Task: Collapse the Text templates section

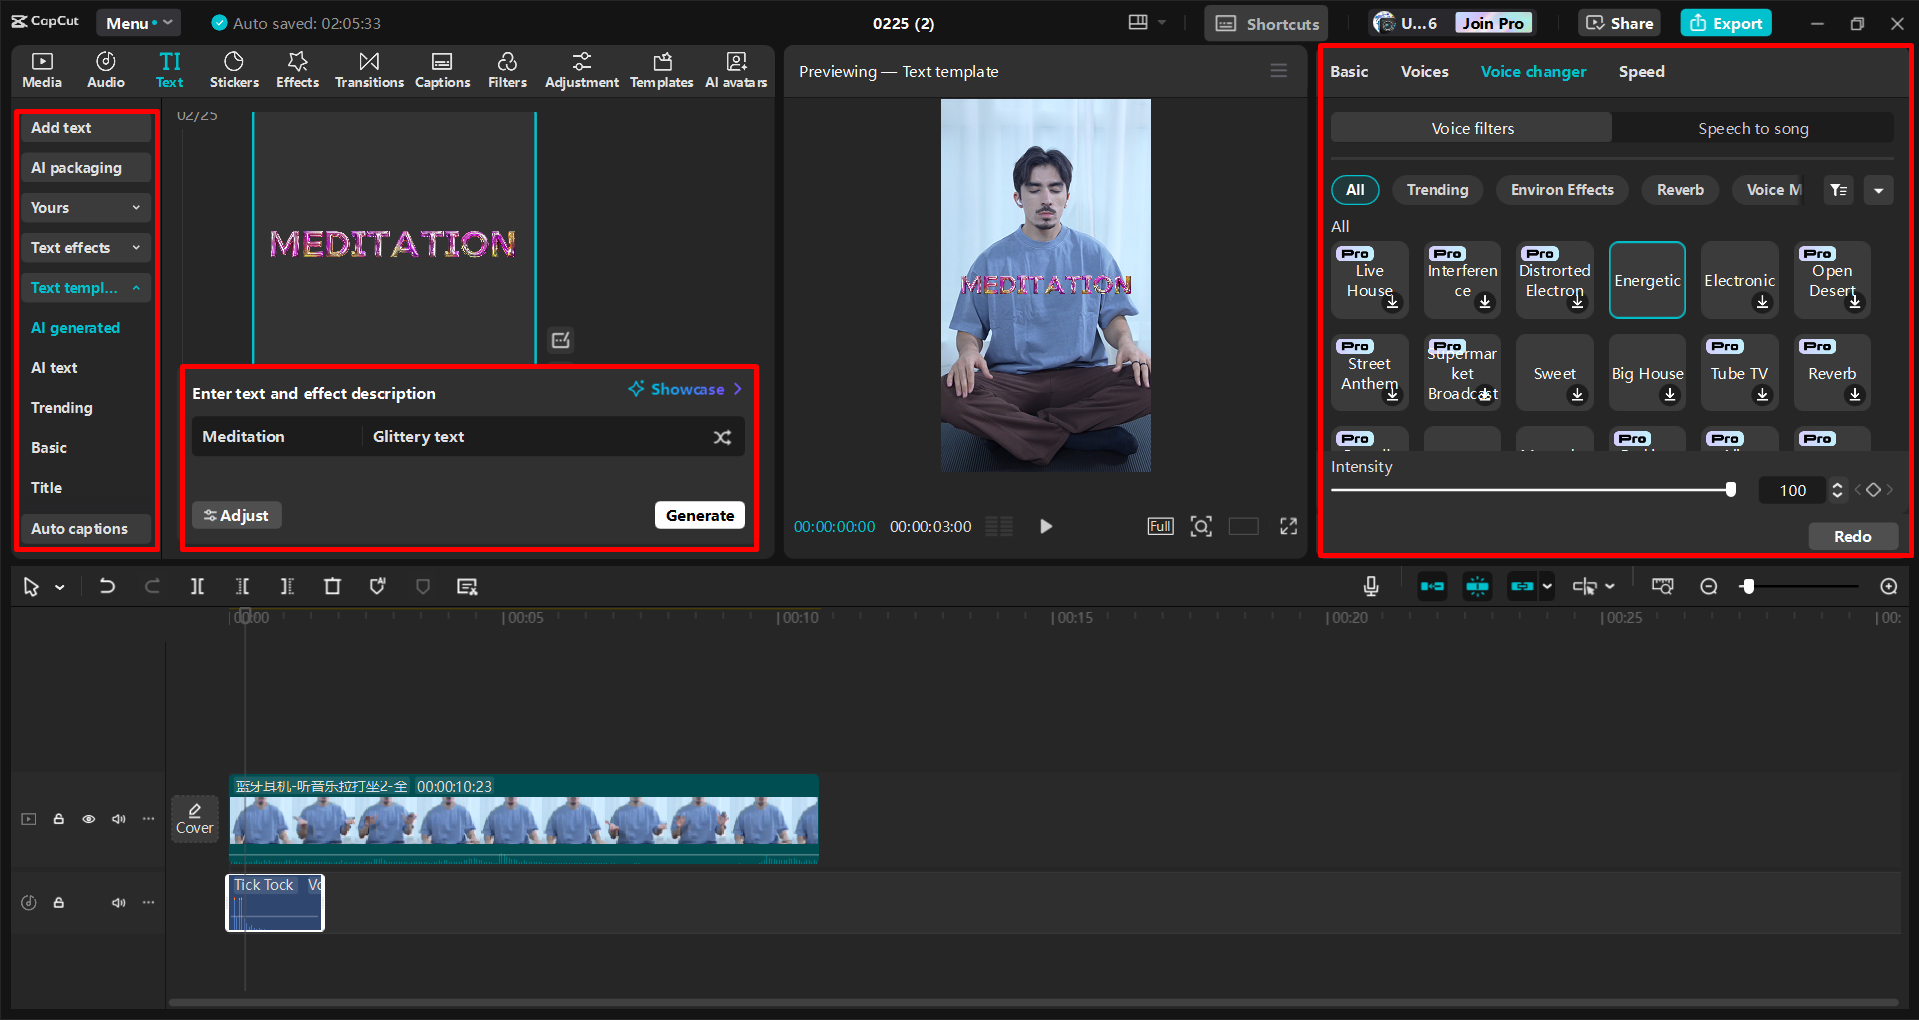Action: tap(85, 287)
